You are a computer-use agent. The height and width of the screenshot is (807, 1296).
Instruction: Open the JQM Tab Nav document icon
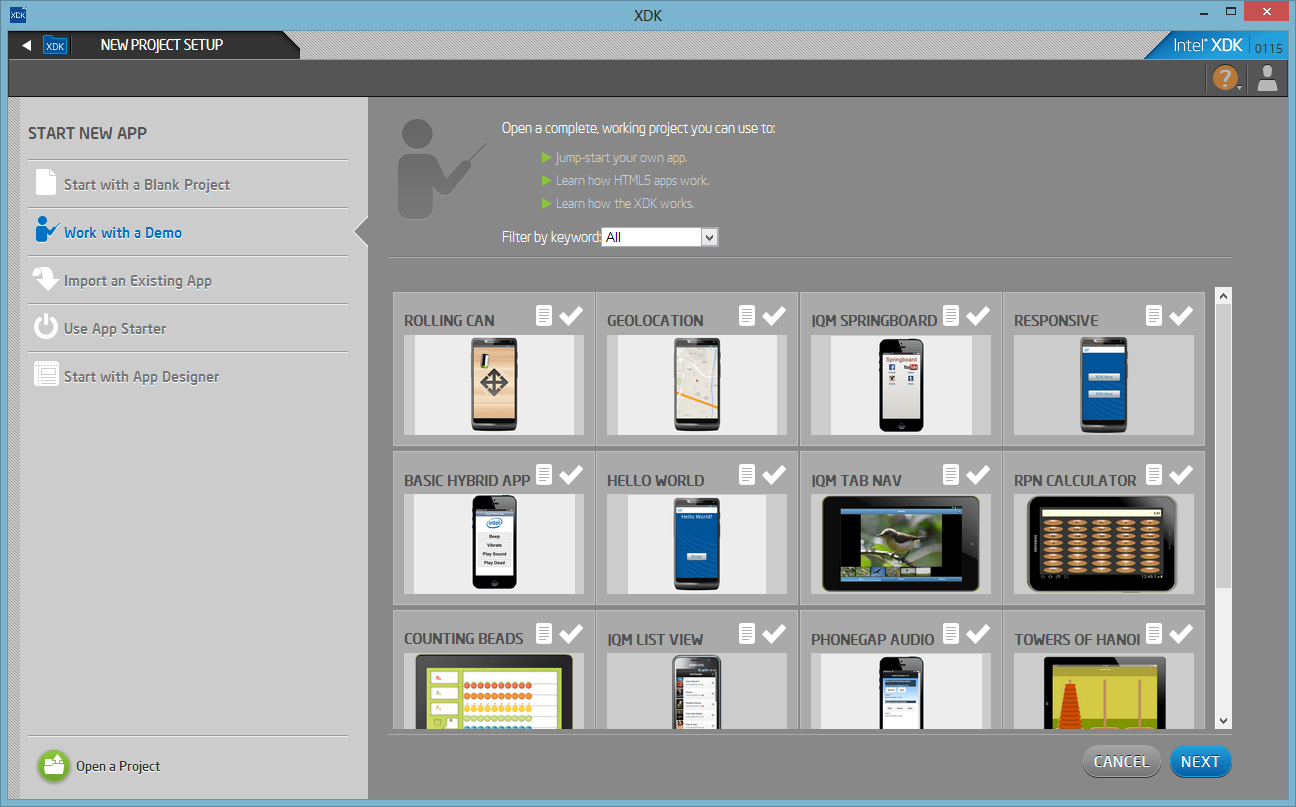tap(951, 474)
